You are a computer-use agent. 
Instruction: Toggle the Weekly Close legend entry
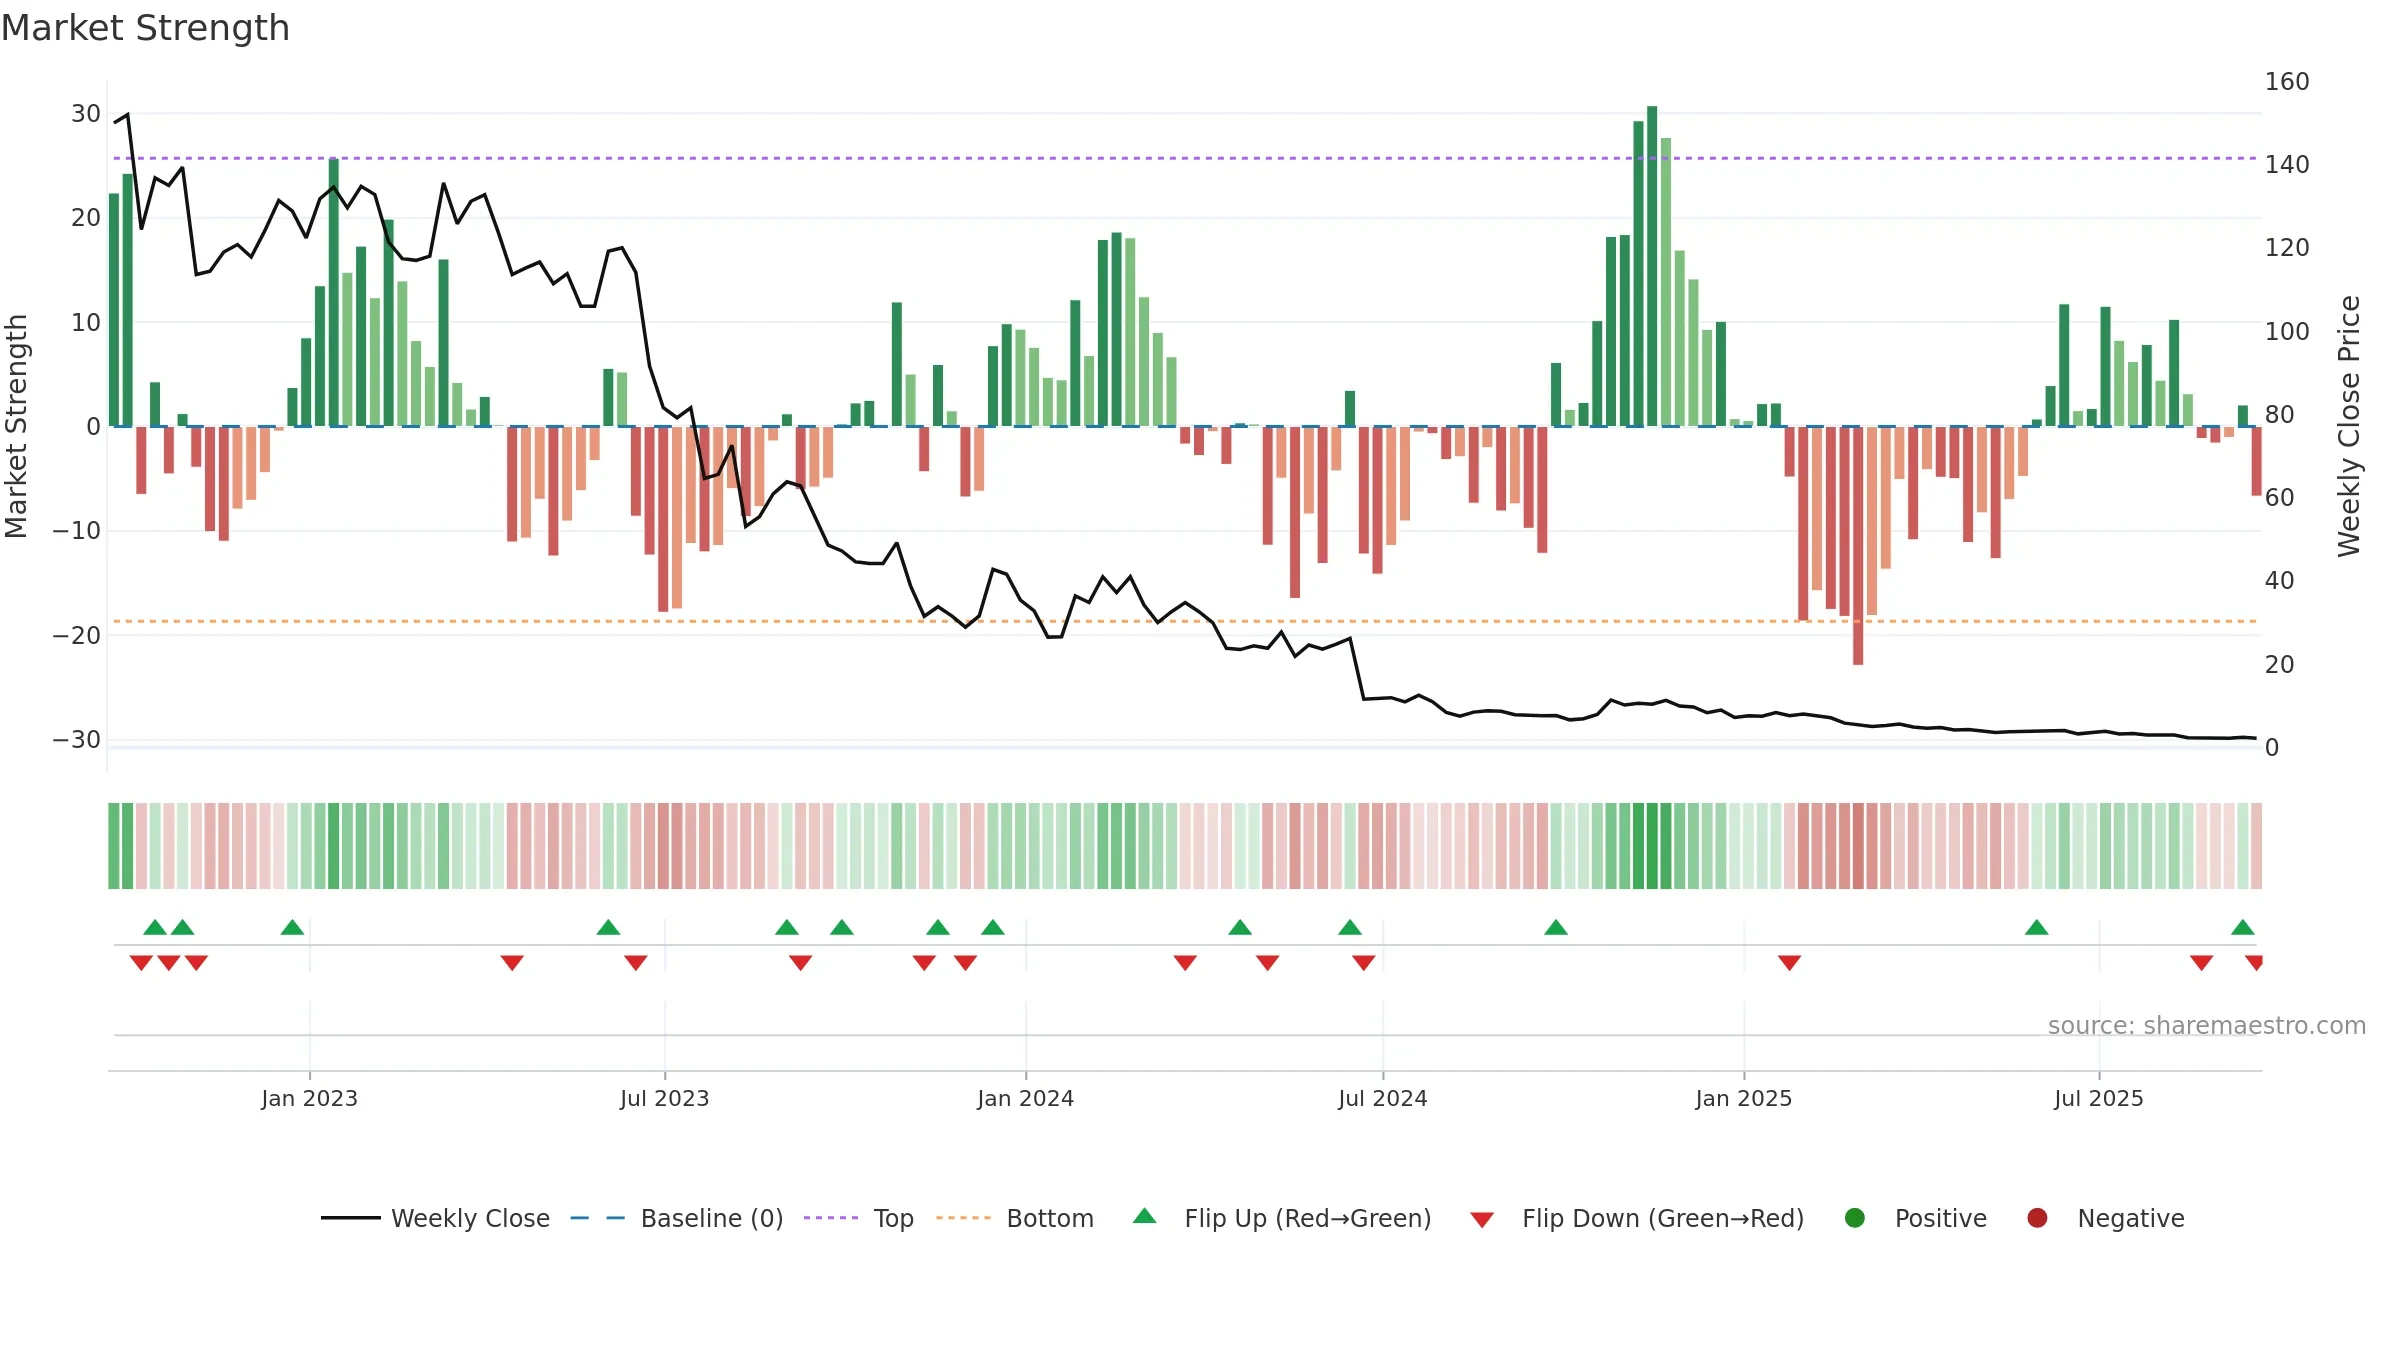pos(435,1218)
